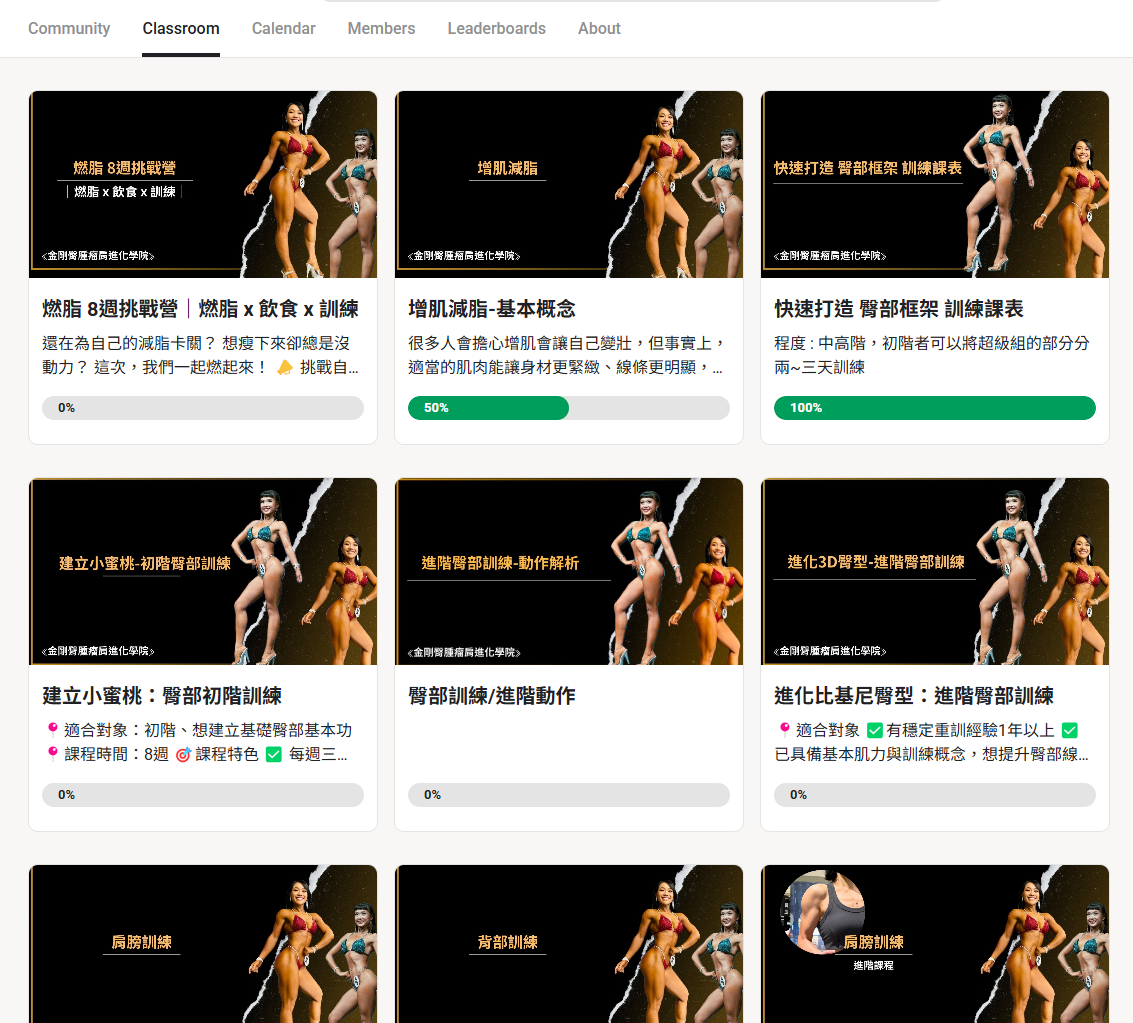Click the green check after 有穩定重訓經驗1年以上

click(1070, 730)
